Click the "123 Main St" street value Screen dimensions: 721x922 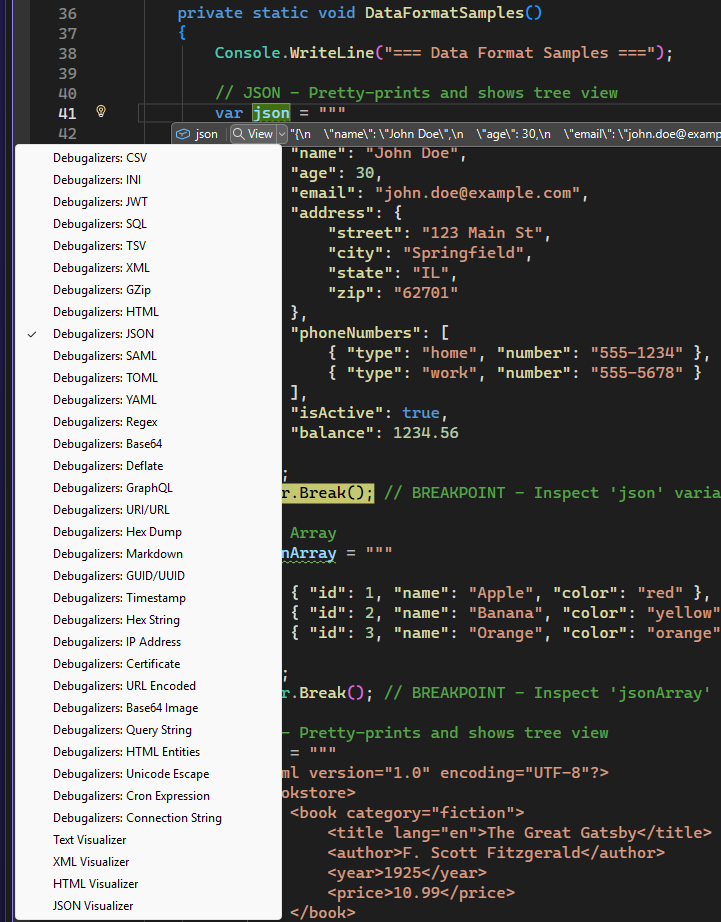(x=482, y=233)
